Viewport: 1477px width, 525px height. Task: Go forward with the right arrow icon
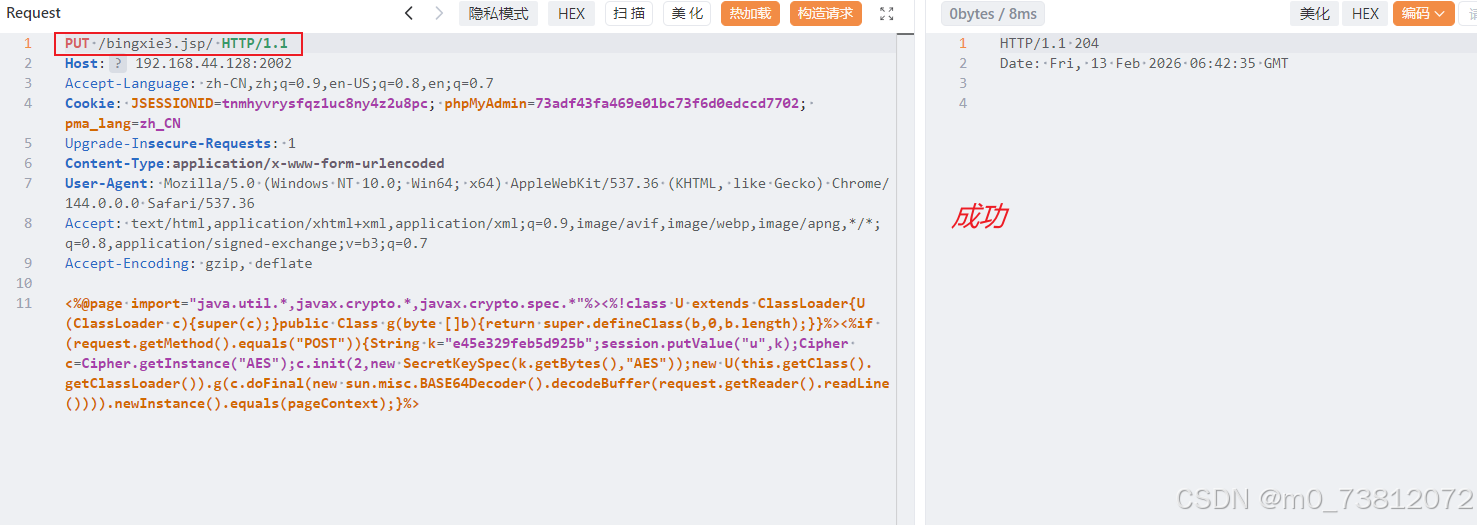pyautogui.click(x=439, y=13)
